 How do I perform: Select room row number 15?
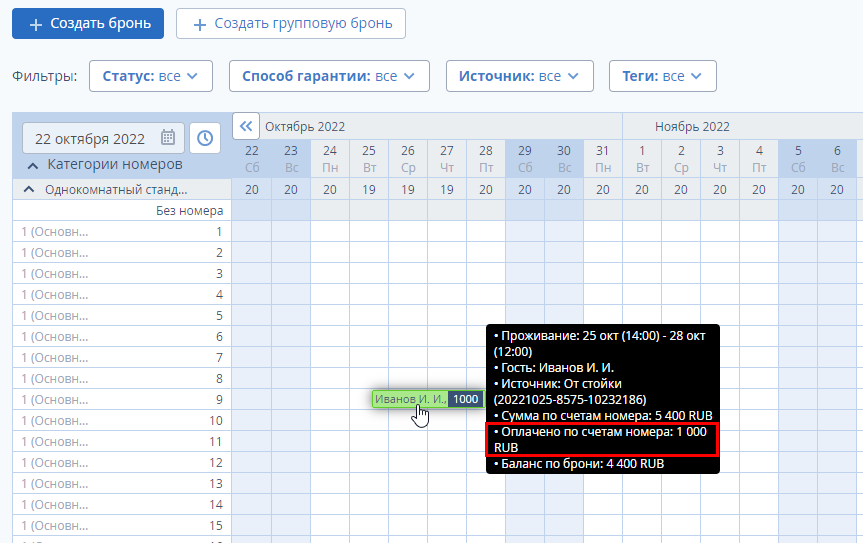click(x=122, y=525)
